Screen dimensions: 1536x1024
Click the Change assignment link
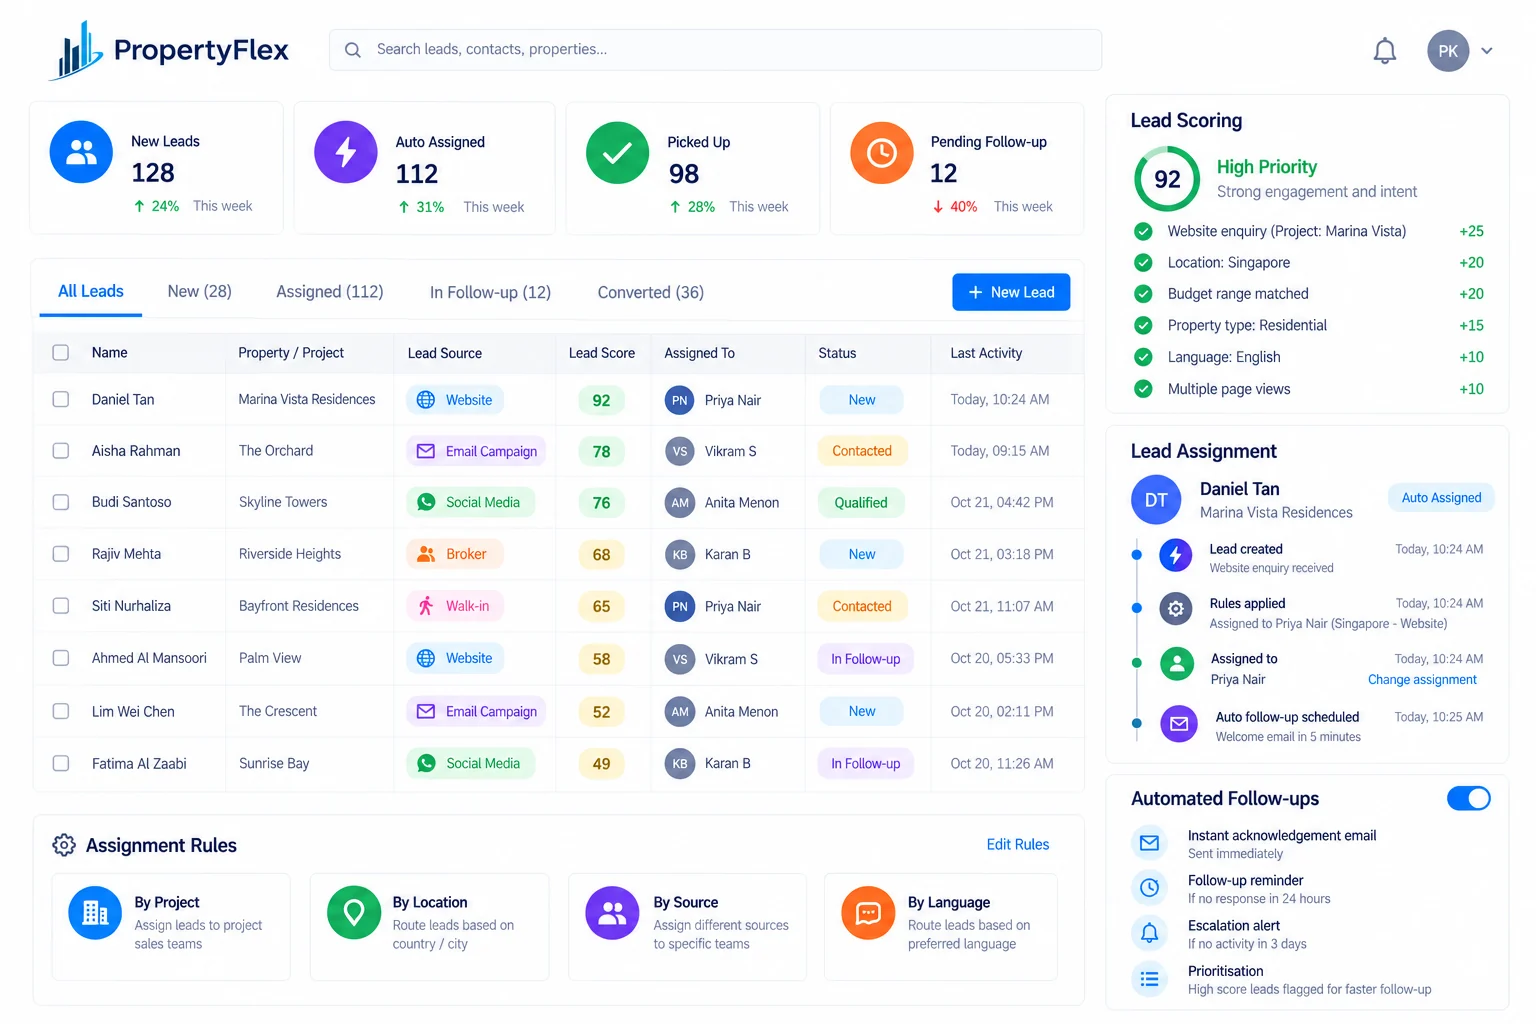(1422, 680)
